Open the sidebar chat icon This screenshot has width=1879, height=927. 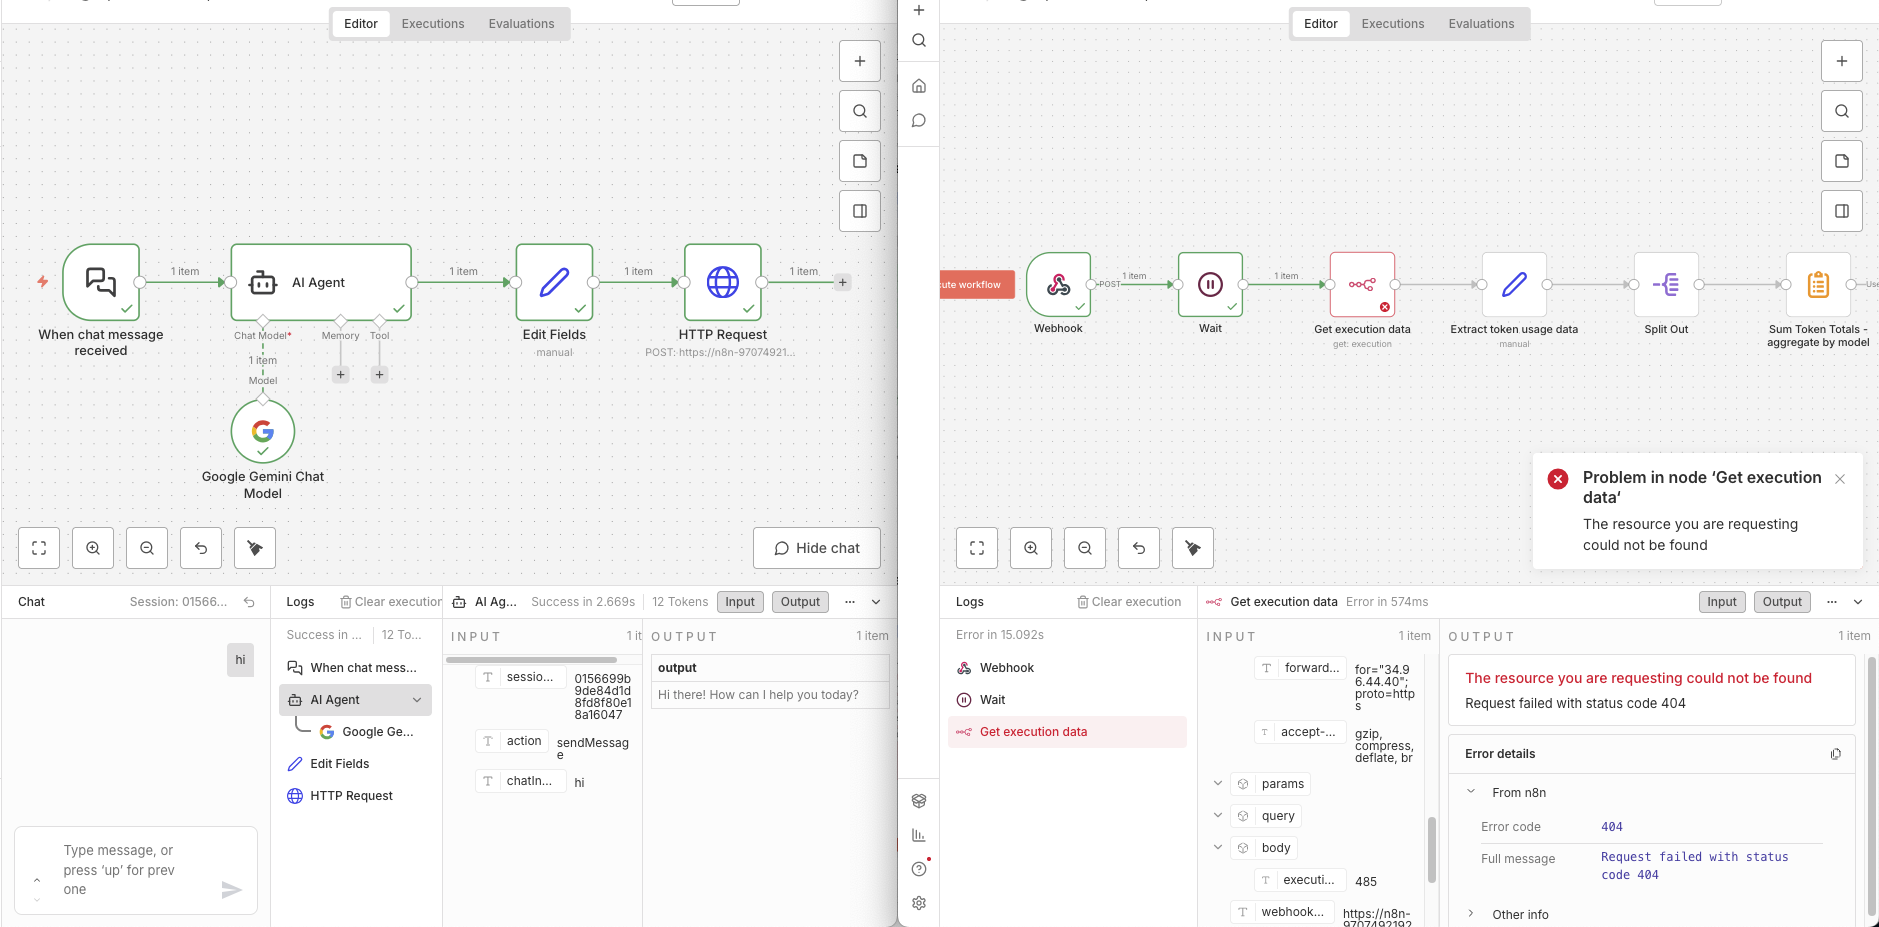click(919, 121)
